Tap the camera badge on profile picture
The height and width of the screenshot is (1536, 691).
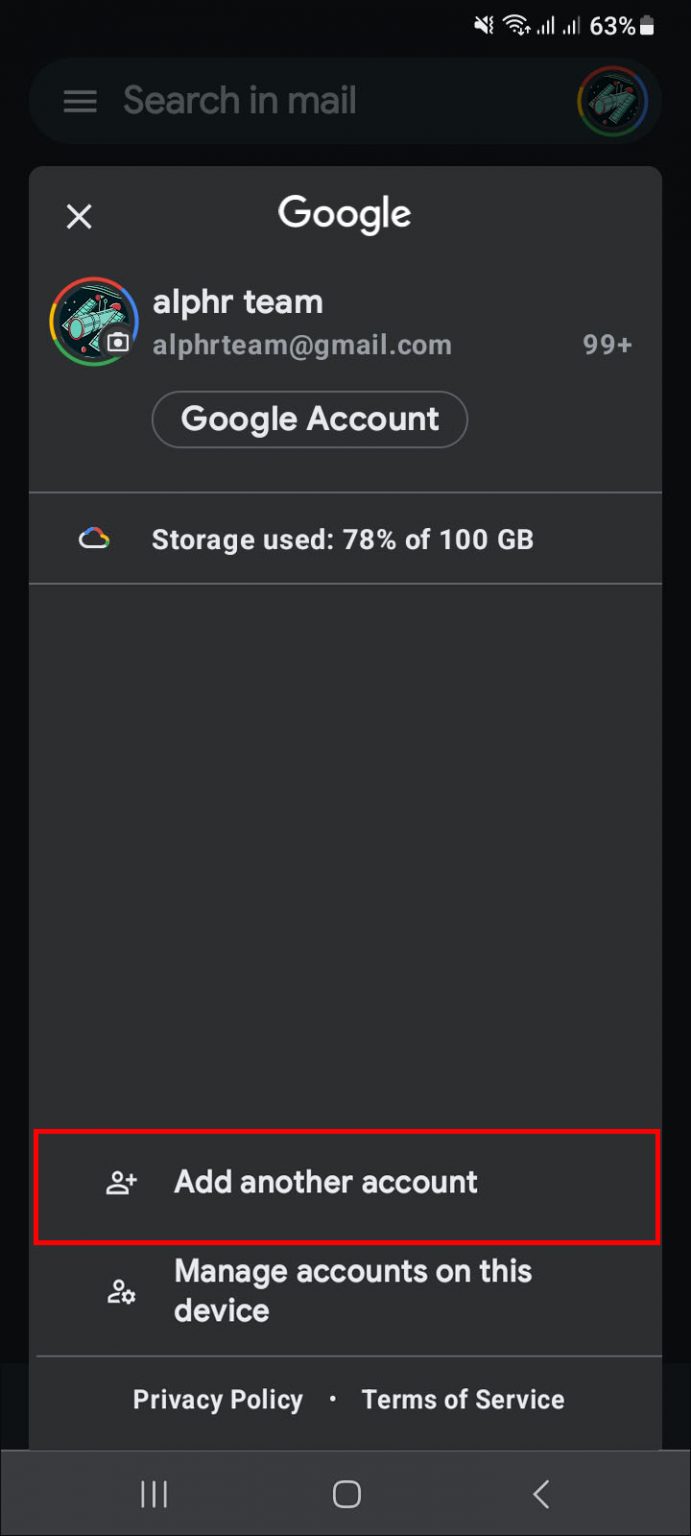[118, 343]
